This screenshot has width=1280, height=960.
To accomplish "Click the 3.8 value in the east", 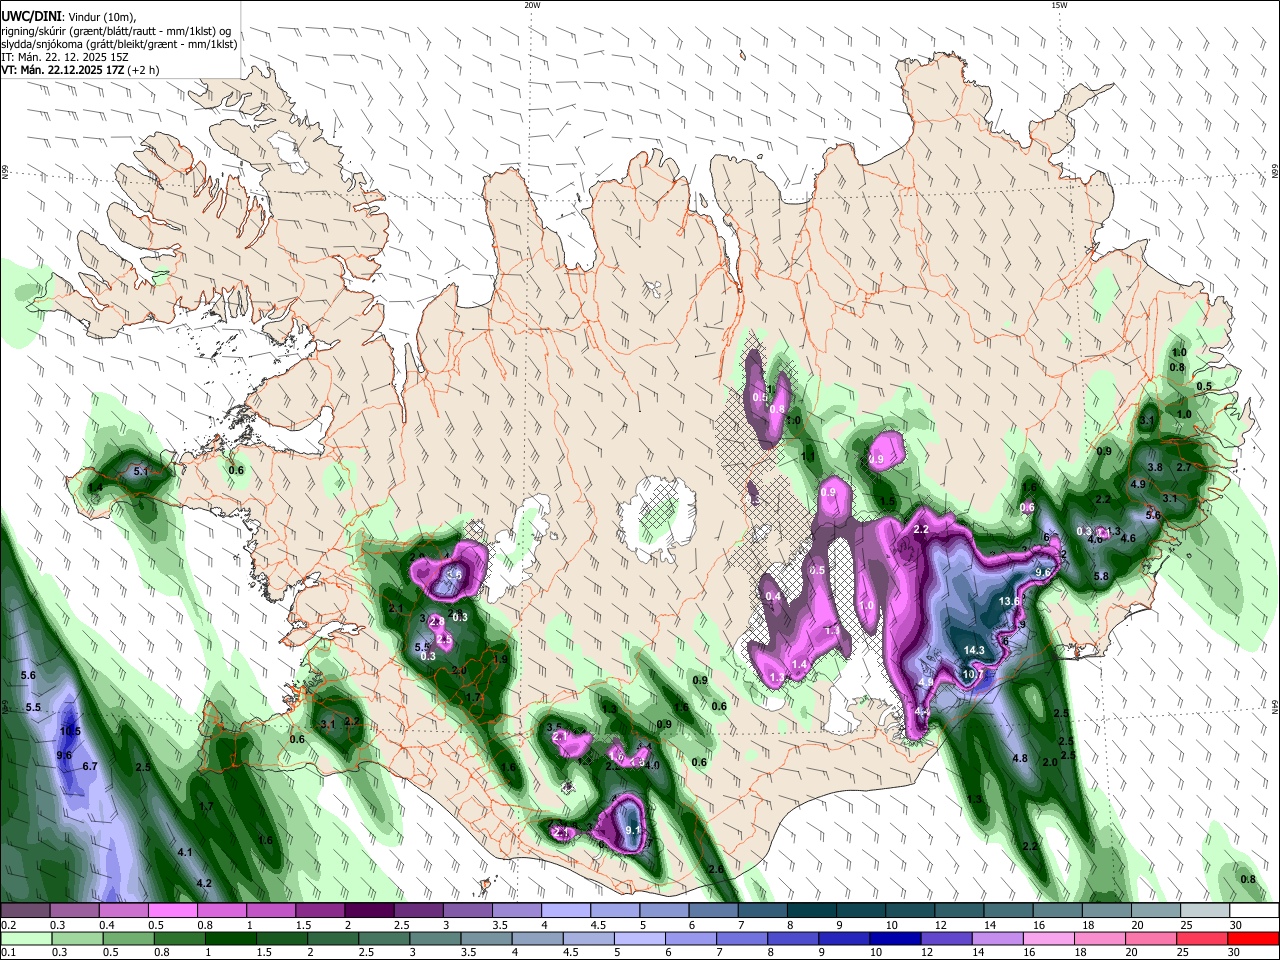I will [x=1154, y=467].
